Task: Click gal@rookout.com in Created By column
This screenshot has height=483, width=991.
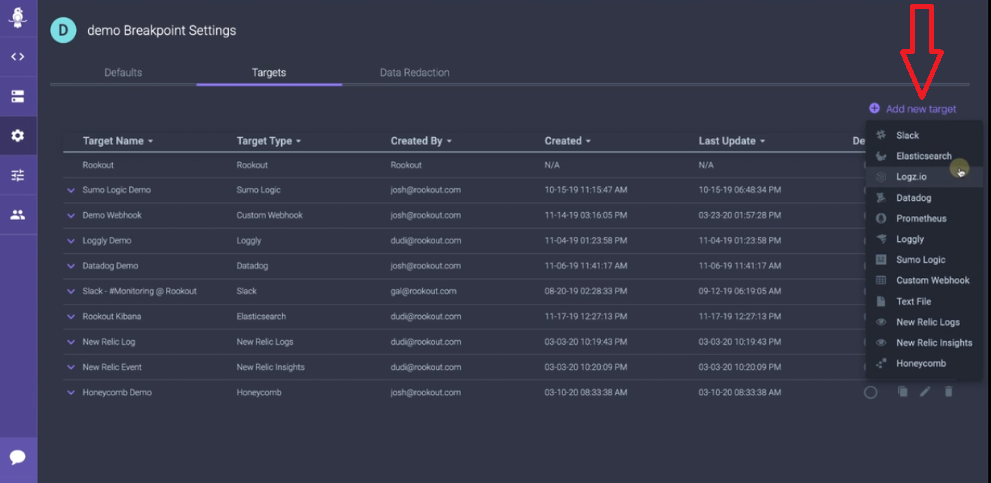Action: 423,291
